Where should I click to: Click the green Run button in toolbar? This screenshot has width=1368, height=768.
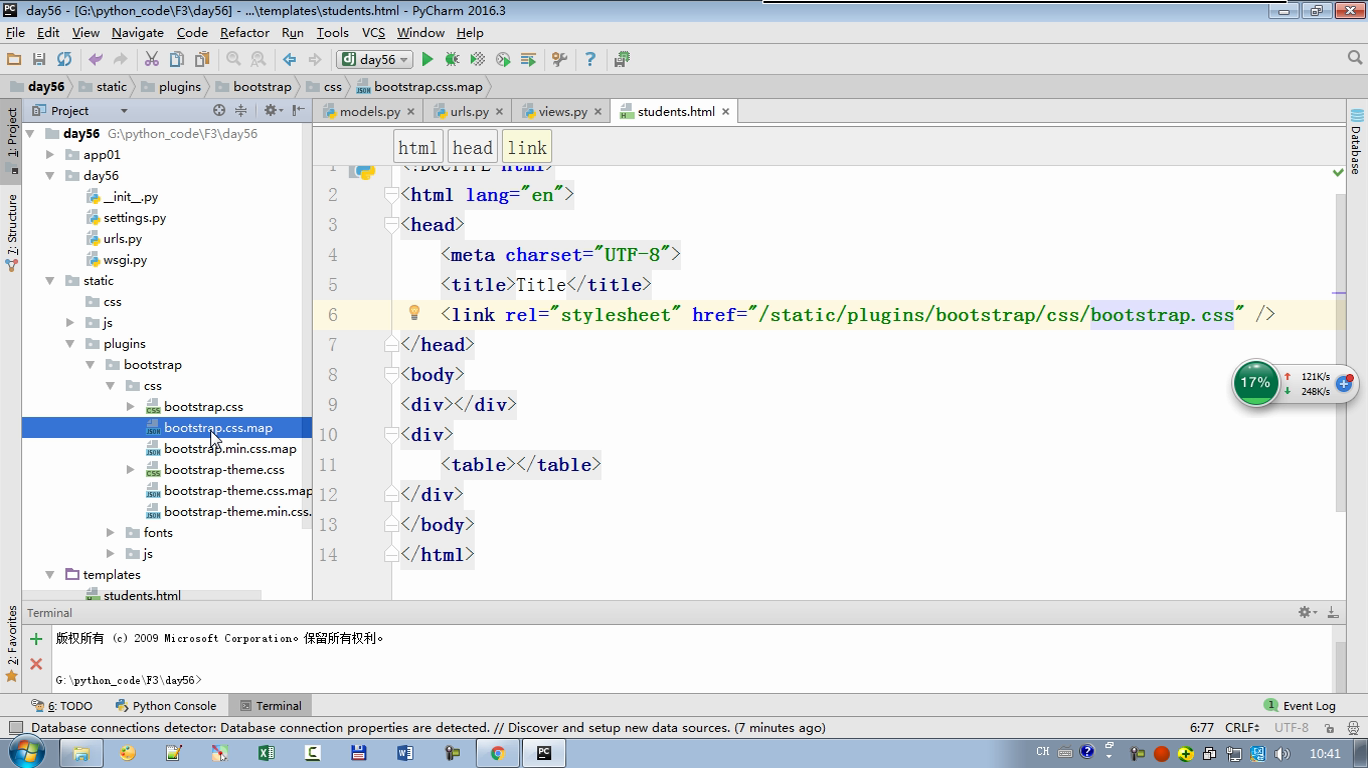[x=427, y=60]
